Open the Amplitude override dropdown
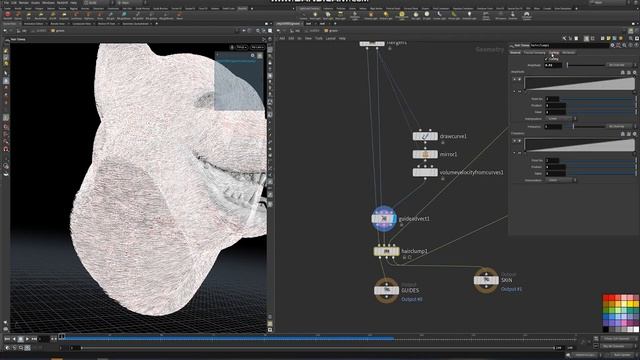Viewport: 640px width, 360px height. pos(620,65)
